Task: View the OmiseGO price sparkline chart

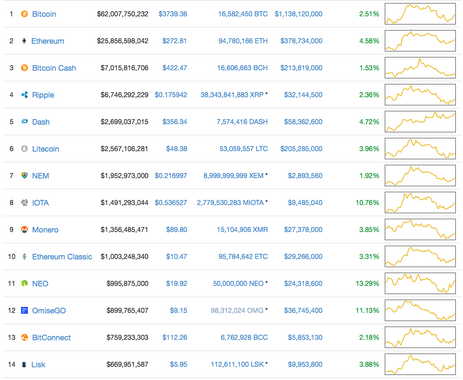Action: (420, 310)
